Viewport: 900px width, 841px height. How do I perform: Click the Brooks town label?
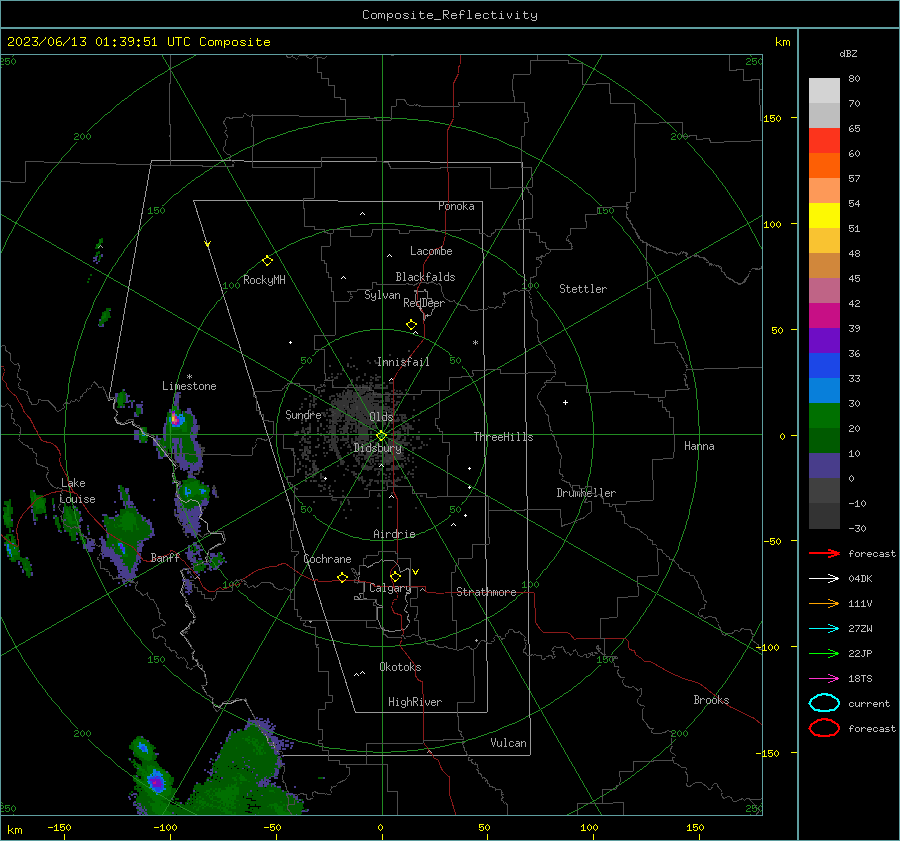click(x=711, y=700)
